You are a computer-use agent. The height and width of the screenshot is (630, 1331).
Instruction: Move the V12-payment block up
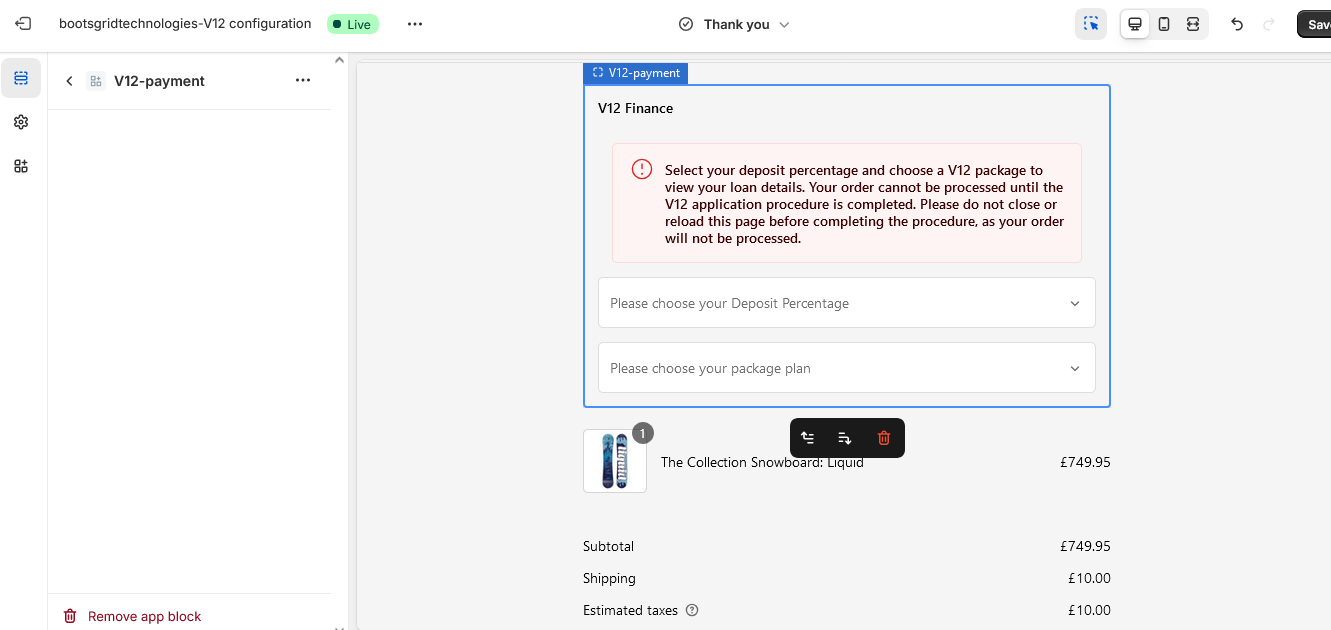click(808, 438)
